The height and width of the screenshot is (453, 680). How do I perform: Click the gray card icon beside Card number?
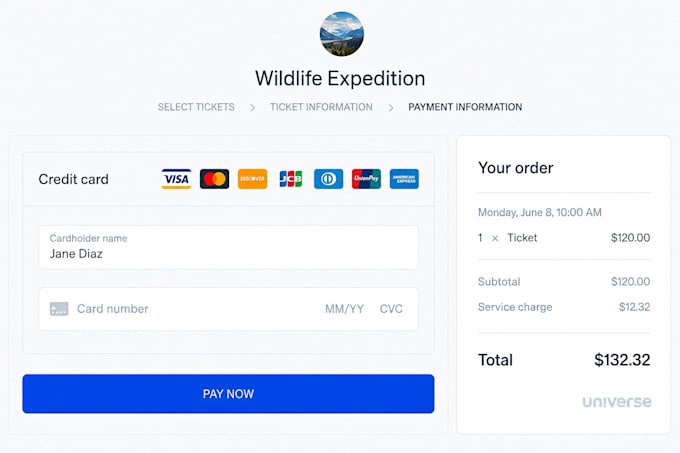click(59, 309)
